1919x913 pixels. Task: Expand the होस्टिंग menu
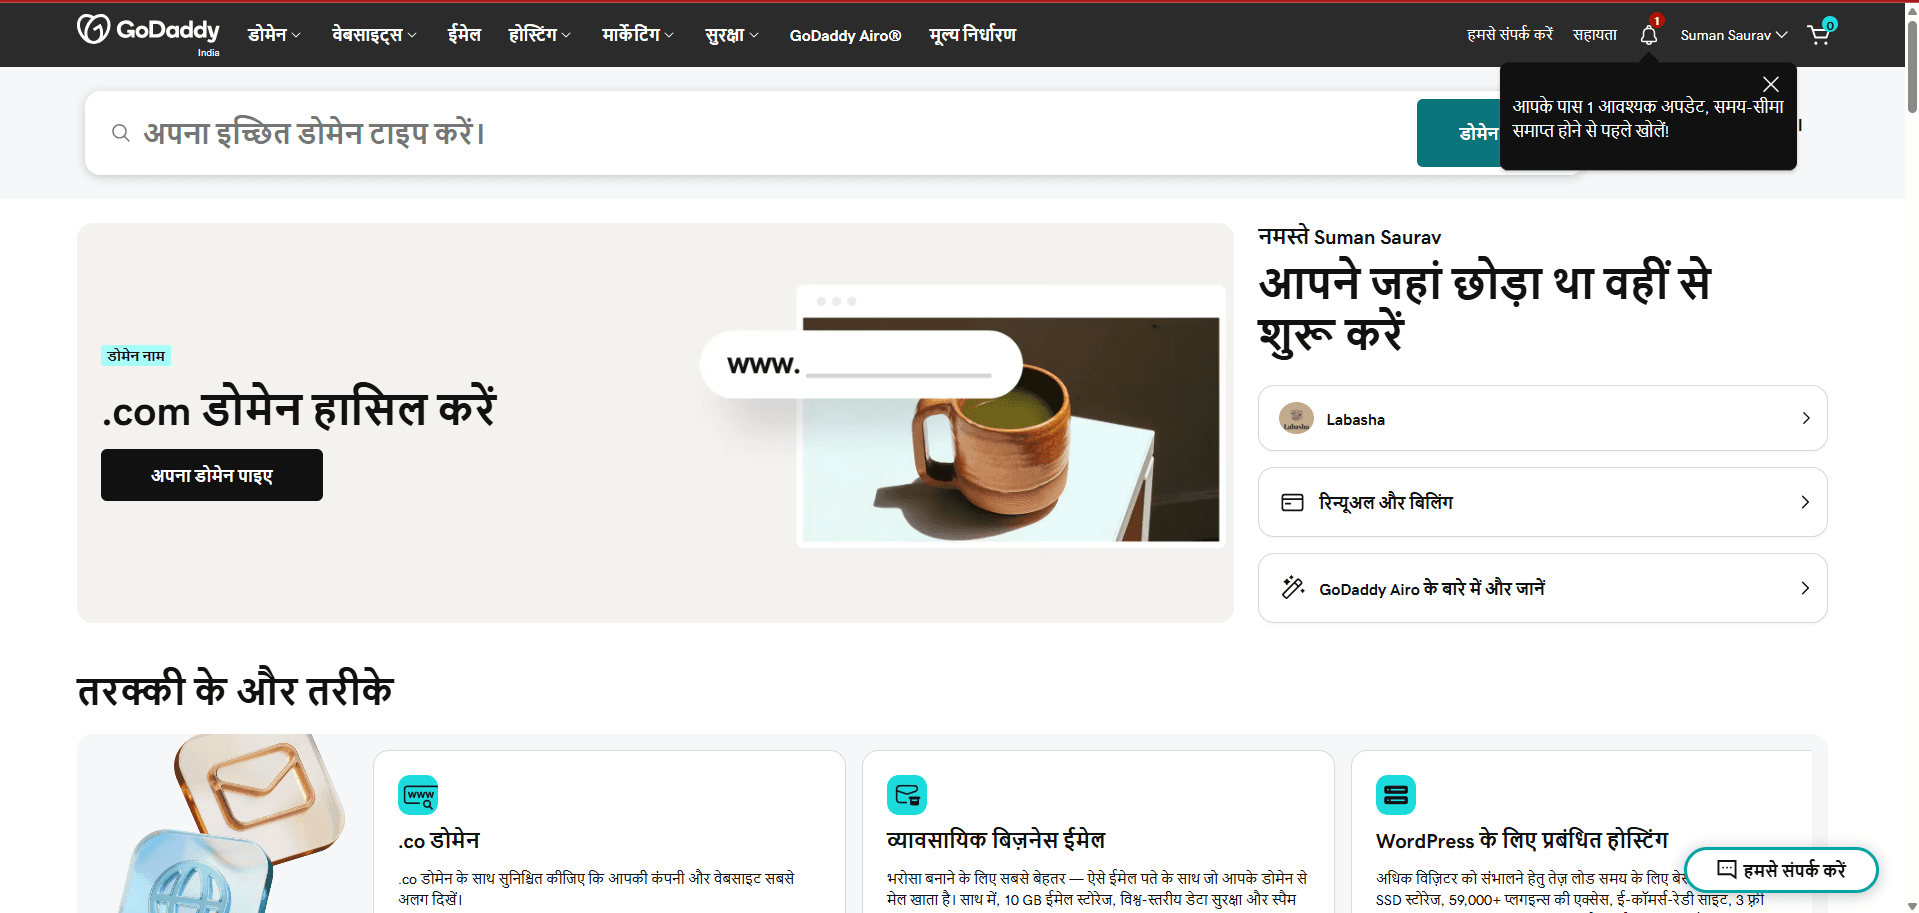click(539, 35)
